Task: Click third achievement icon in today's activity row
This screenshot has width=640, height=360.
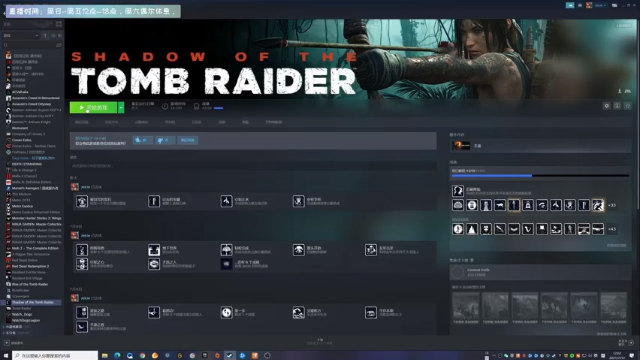Action: pyautogui.click(x=226, y=201)
